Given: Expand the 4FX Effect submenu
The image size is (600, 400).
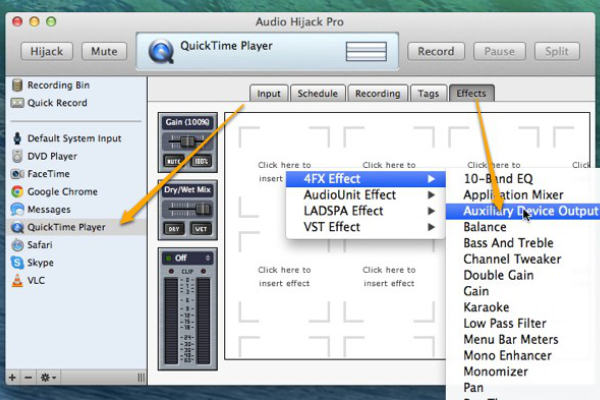Looking at the screenshot, I should pyautogui.click(x=366, y=179).
